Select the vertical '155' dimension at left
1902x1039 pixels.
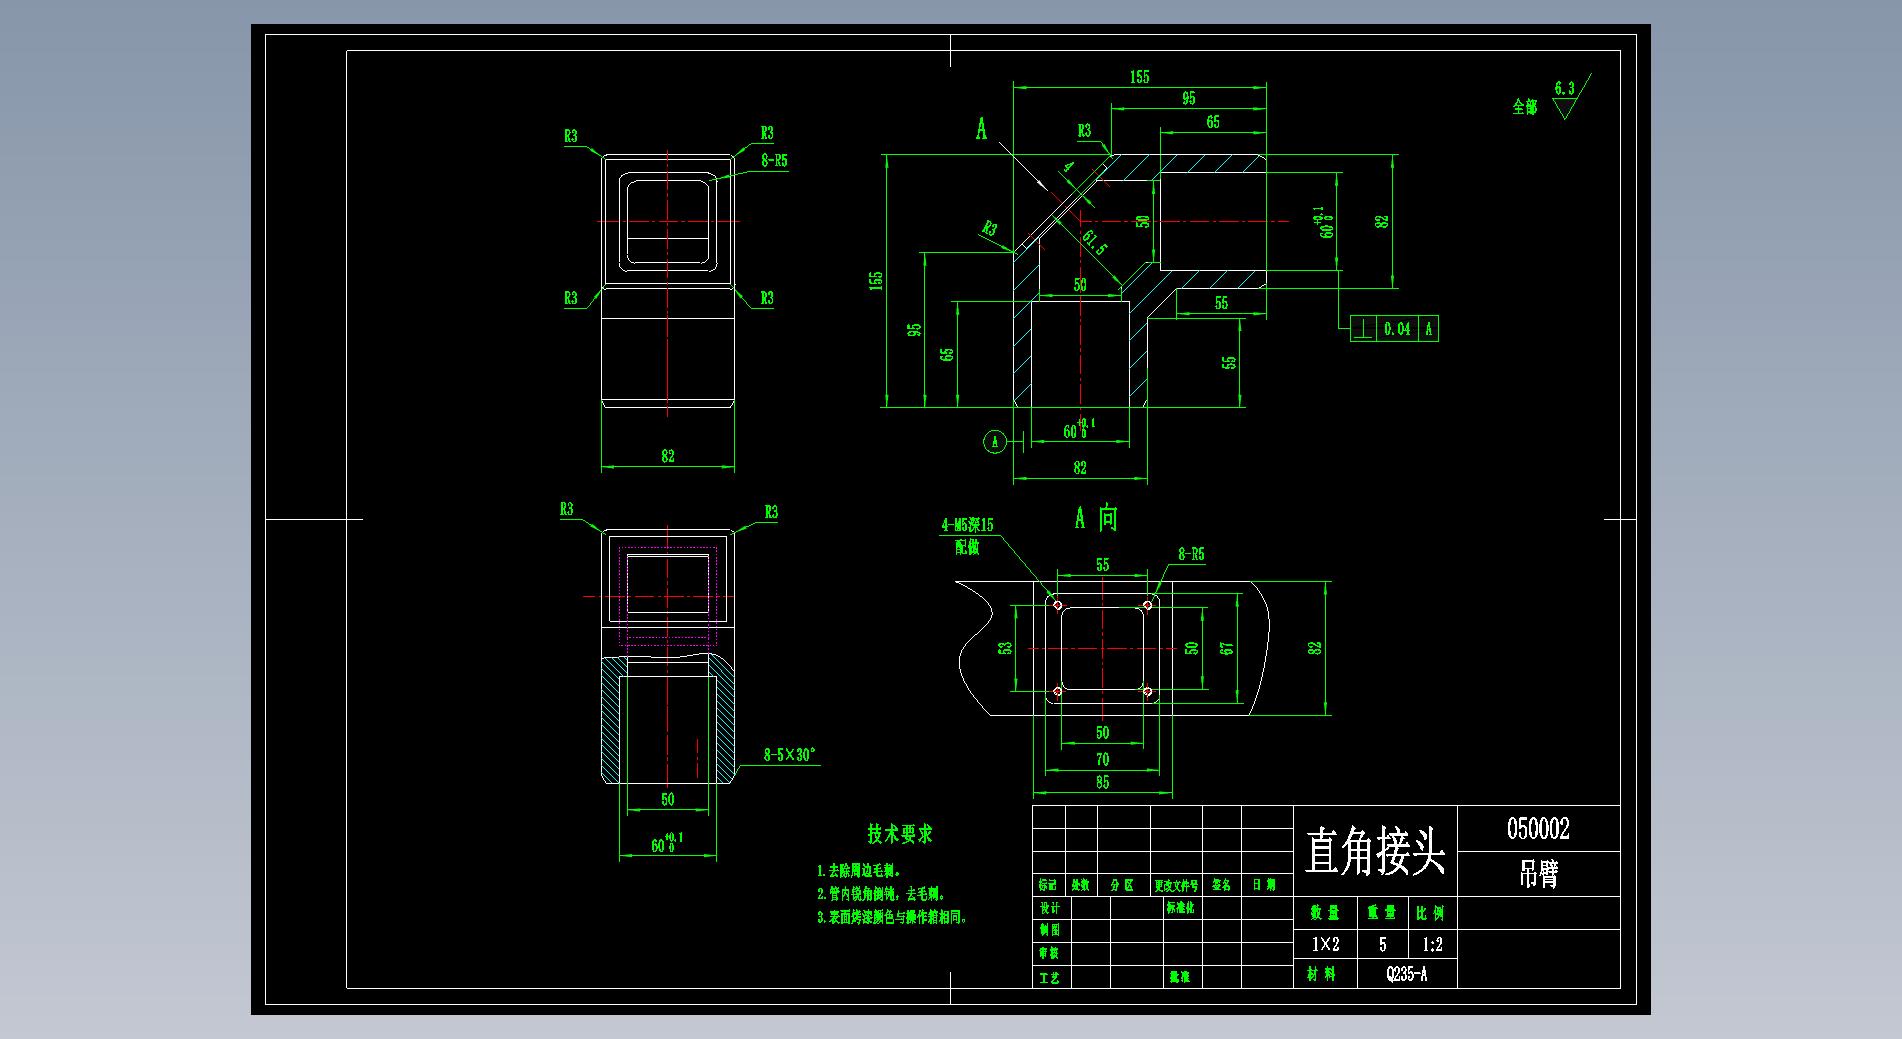click(x=876, y=280)
